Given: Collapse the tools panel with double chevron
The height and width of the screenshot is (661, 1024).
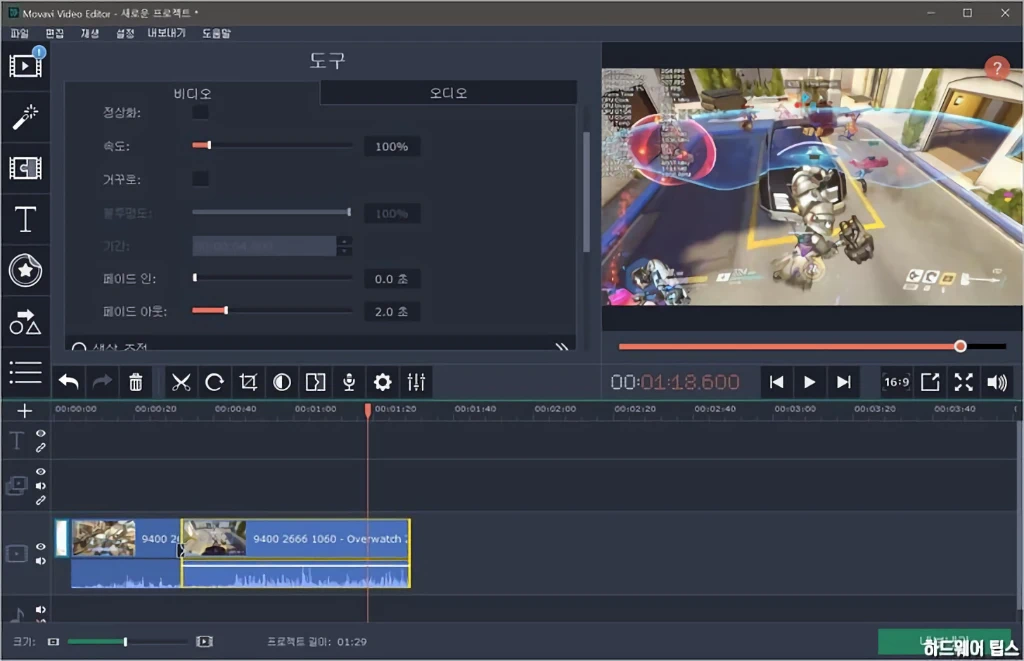Looking at the screenshot, I should 562,347.
